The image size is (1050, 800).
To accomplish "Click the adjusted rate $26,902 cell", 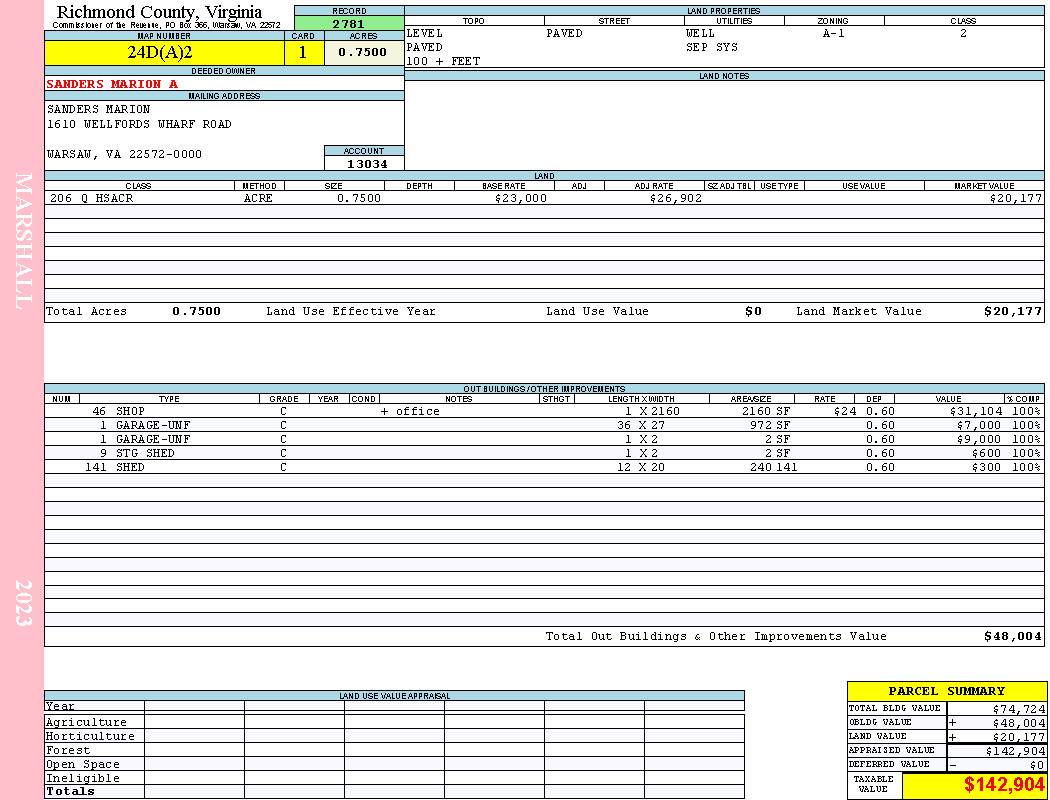I will click(675, 198).
